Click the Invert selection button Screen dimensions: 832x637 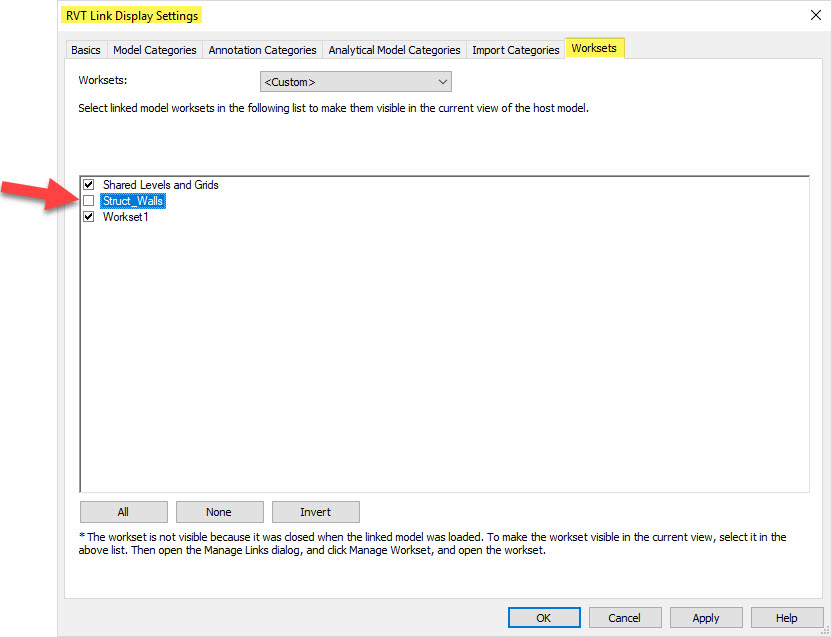(315, 512)
